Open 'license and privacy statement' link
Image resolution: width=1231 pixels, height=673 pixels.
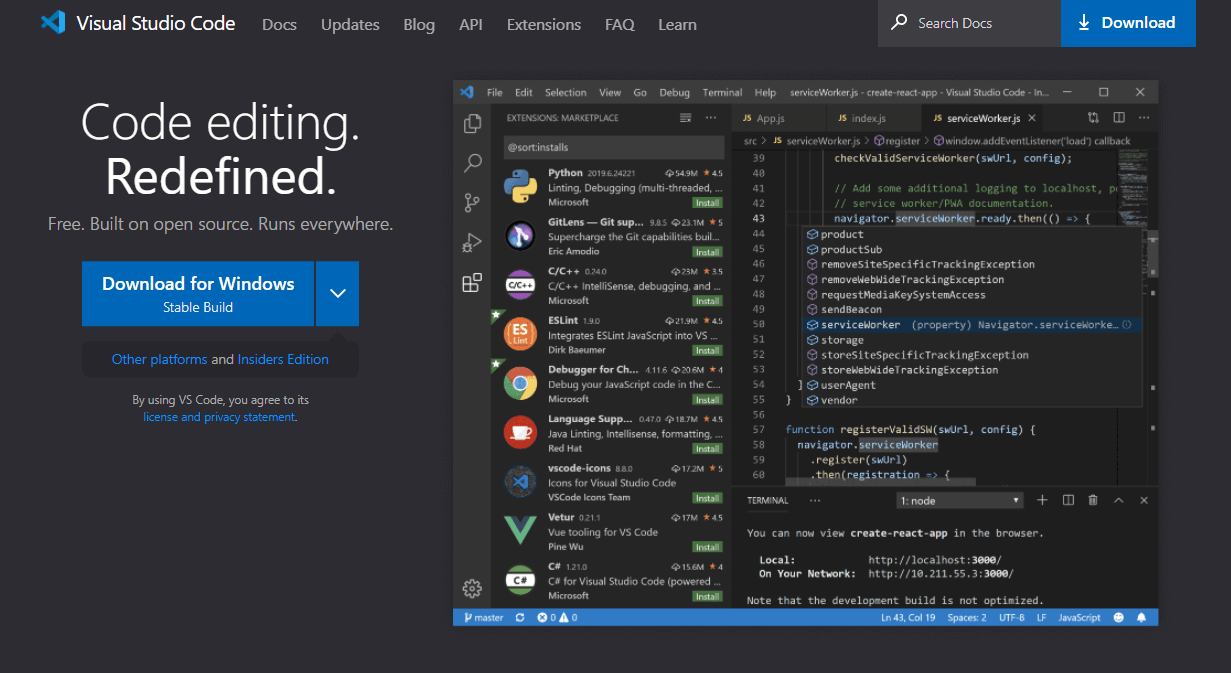coord(220,417)
